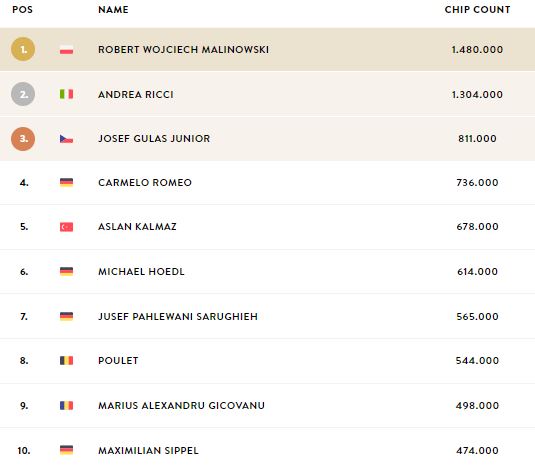Screen dimensions: 535x468
Task: Click the Belgian flag beside Poulet
Action: point(66,361)
